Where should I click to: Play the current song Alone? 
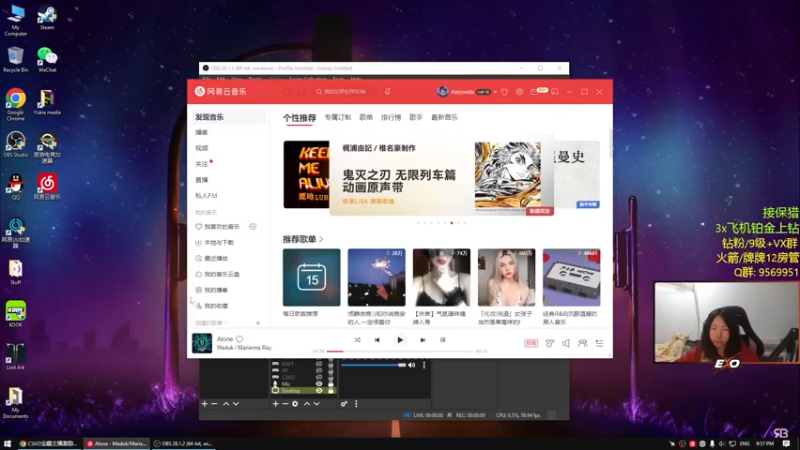(x=400, y=340)
